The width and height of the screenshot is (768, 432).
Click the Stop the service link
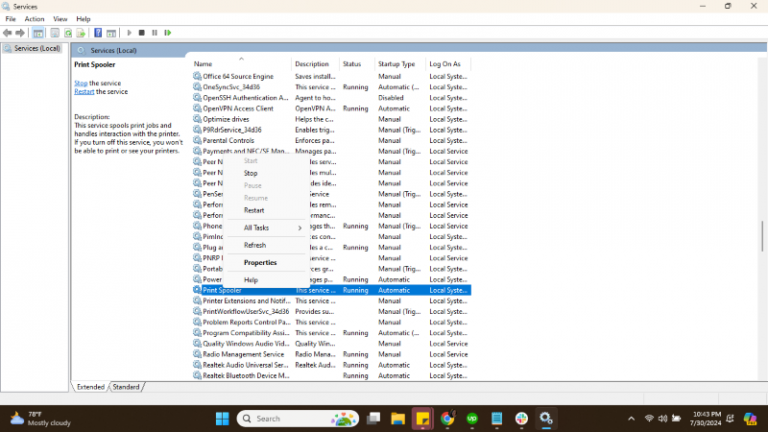(x=80, y=83)
